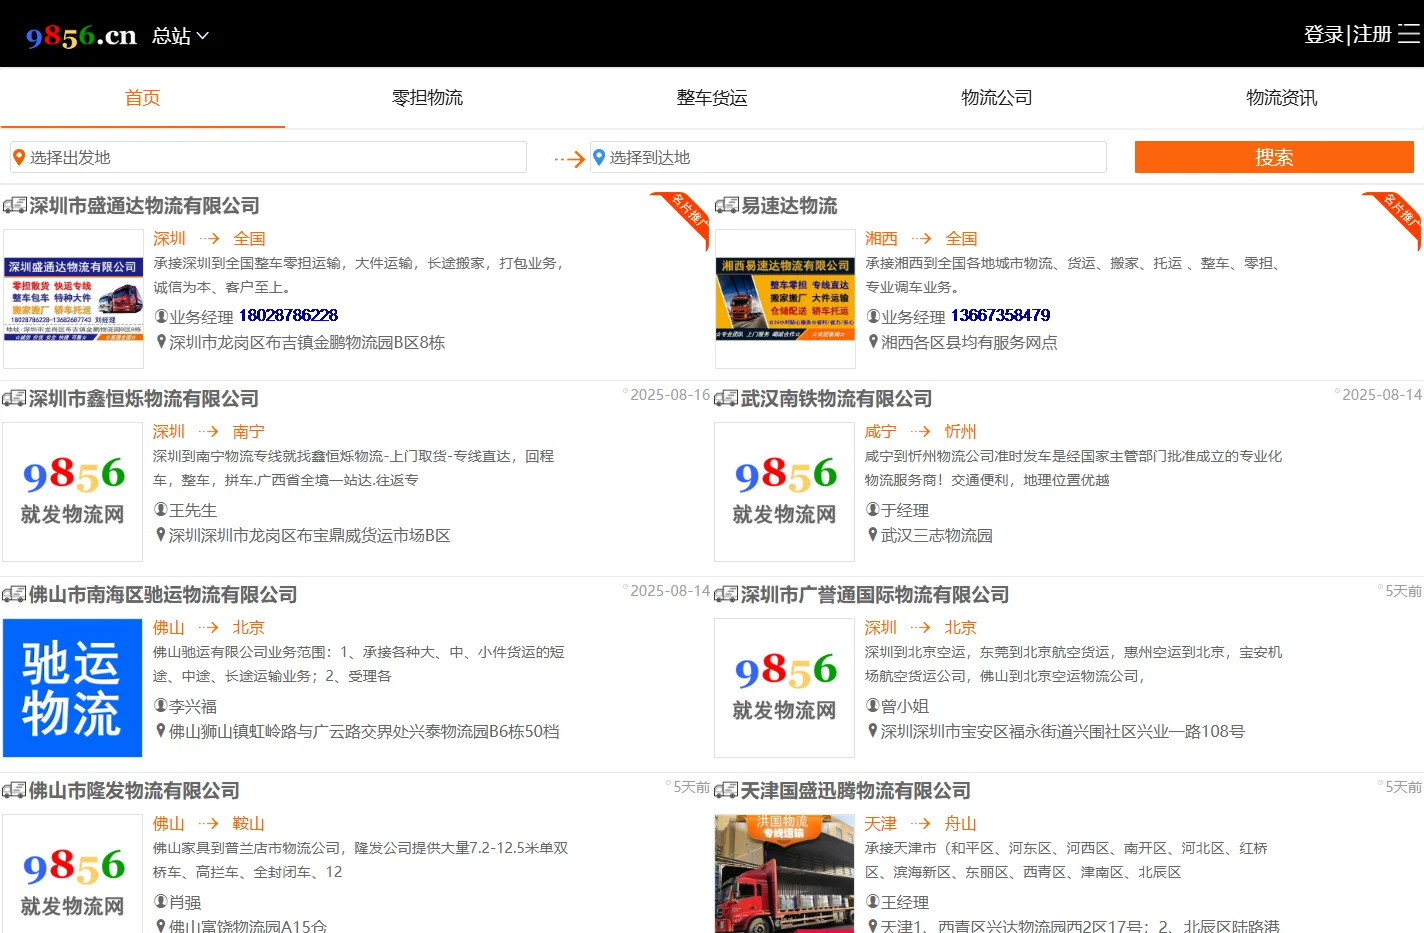Open 湘西易速达物流 company thumbnail image
The image size is (1424, 933).
785,299
